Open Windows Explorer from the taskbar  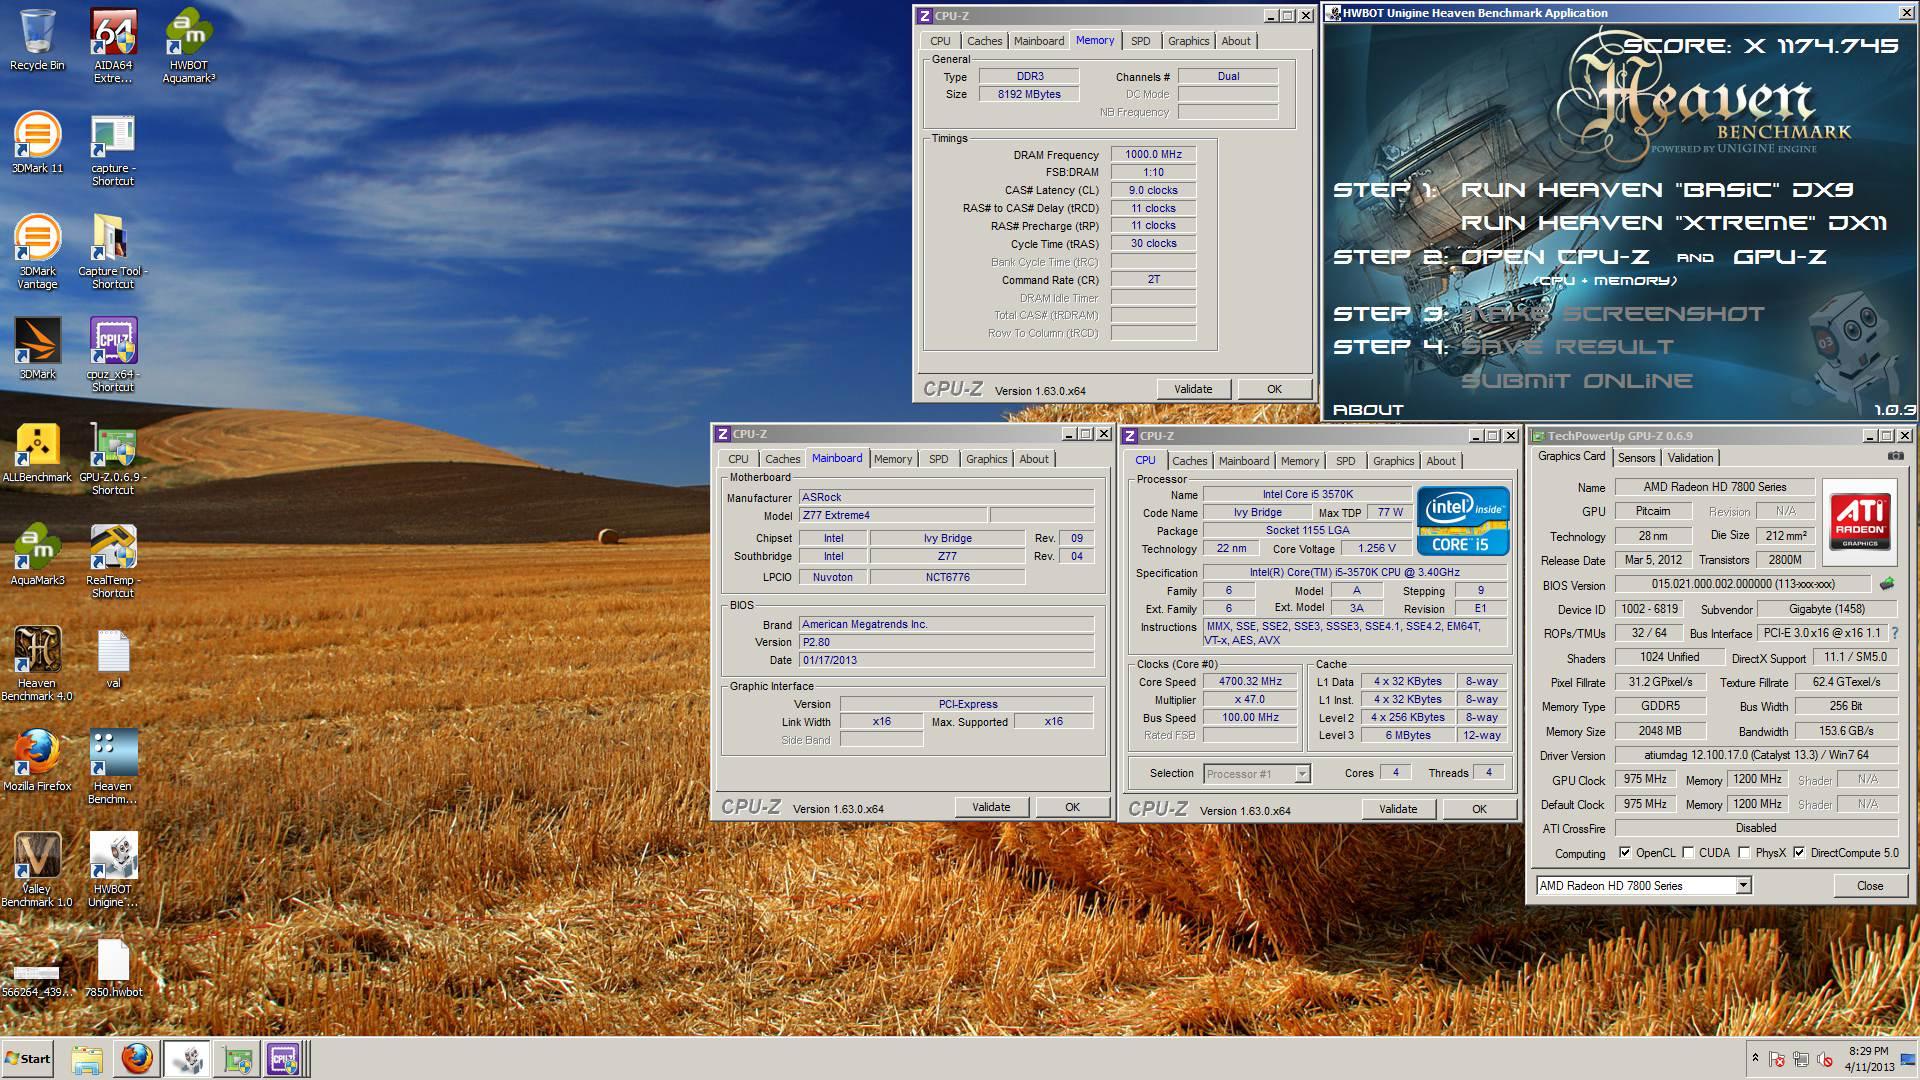click(x=87, y=1058)
